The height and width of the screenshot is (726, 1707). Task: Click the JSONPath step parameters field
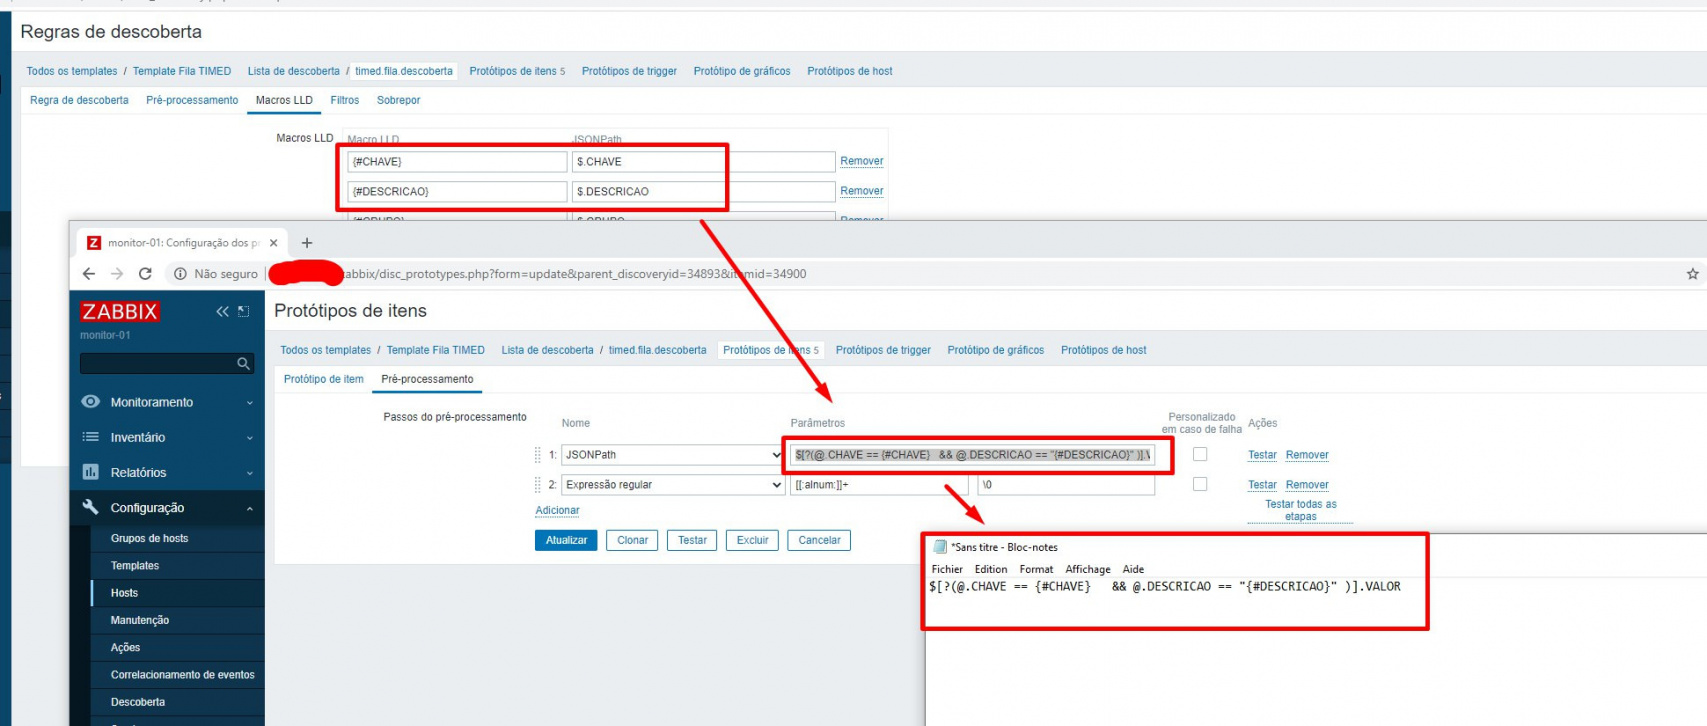(973, 455)
